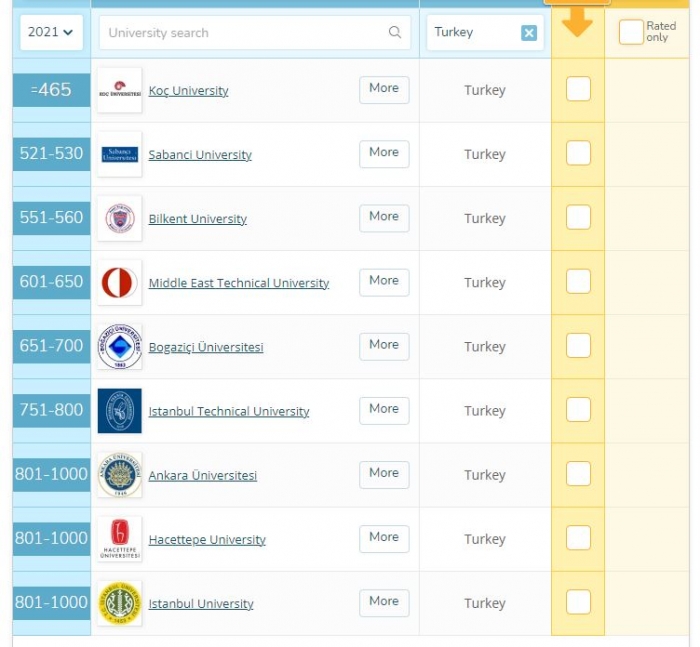Click the orange down arrow sort icon

[577, 21]
